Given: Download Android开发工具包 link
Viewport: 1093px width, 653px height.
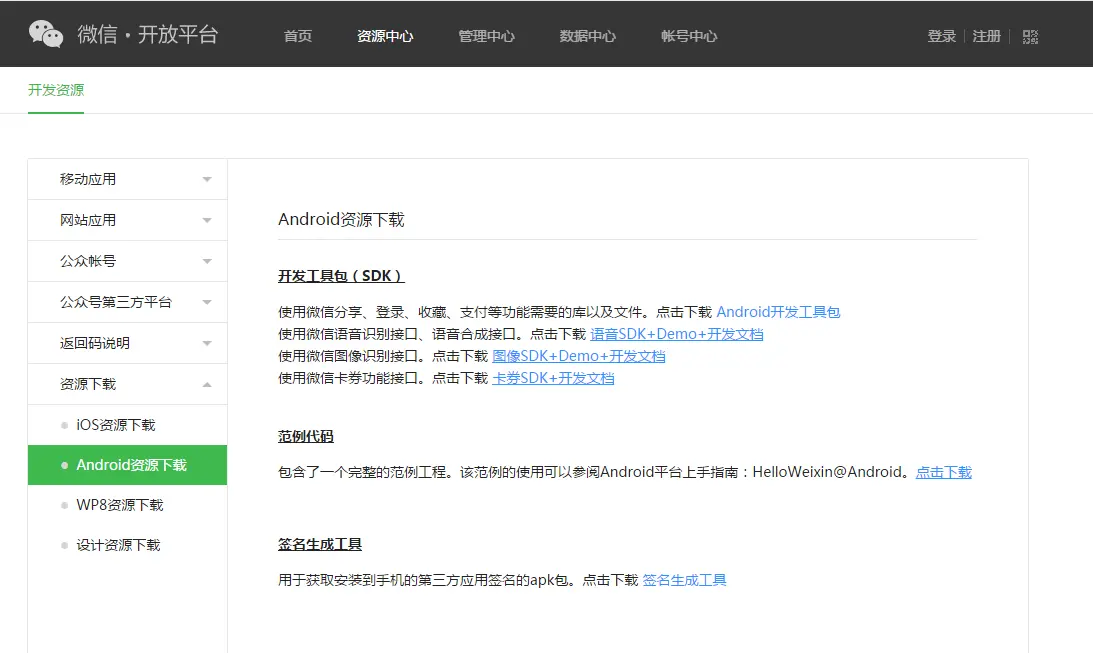Looking at the screenshot, I should 778,312.
